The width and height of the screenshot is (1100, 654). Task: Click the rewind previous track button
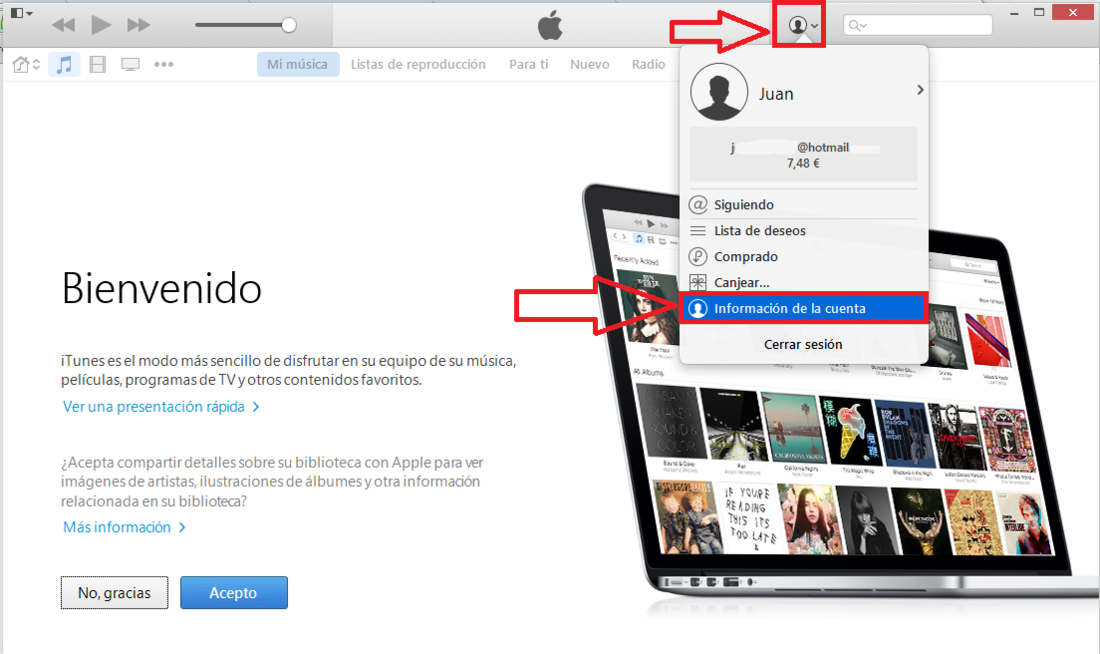tap(63, 25)
